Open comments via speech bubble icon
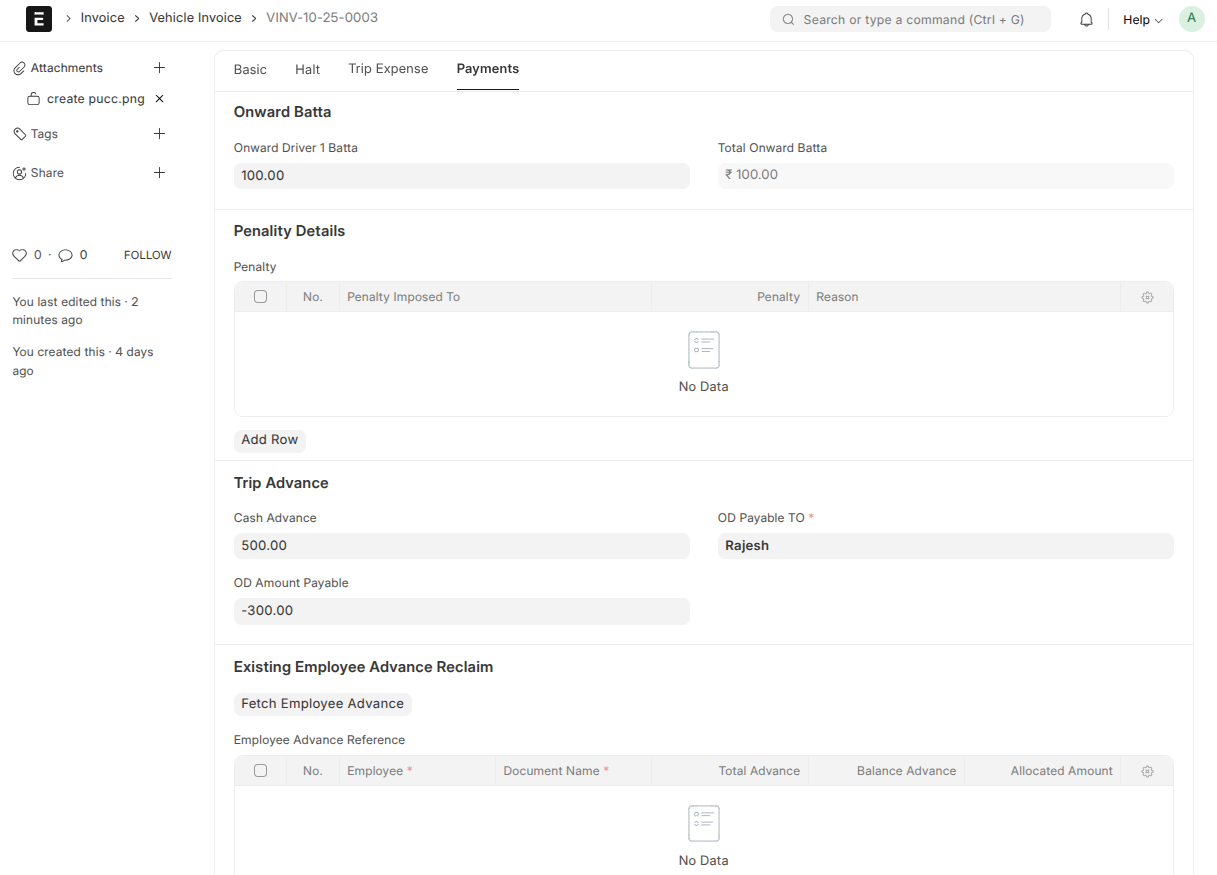 [x=65, y=255]
